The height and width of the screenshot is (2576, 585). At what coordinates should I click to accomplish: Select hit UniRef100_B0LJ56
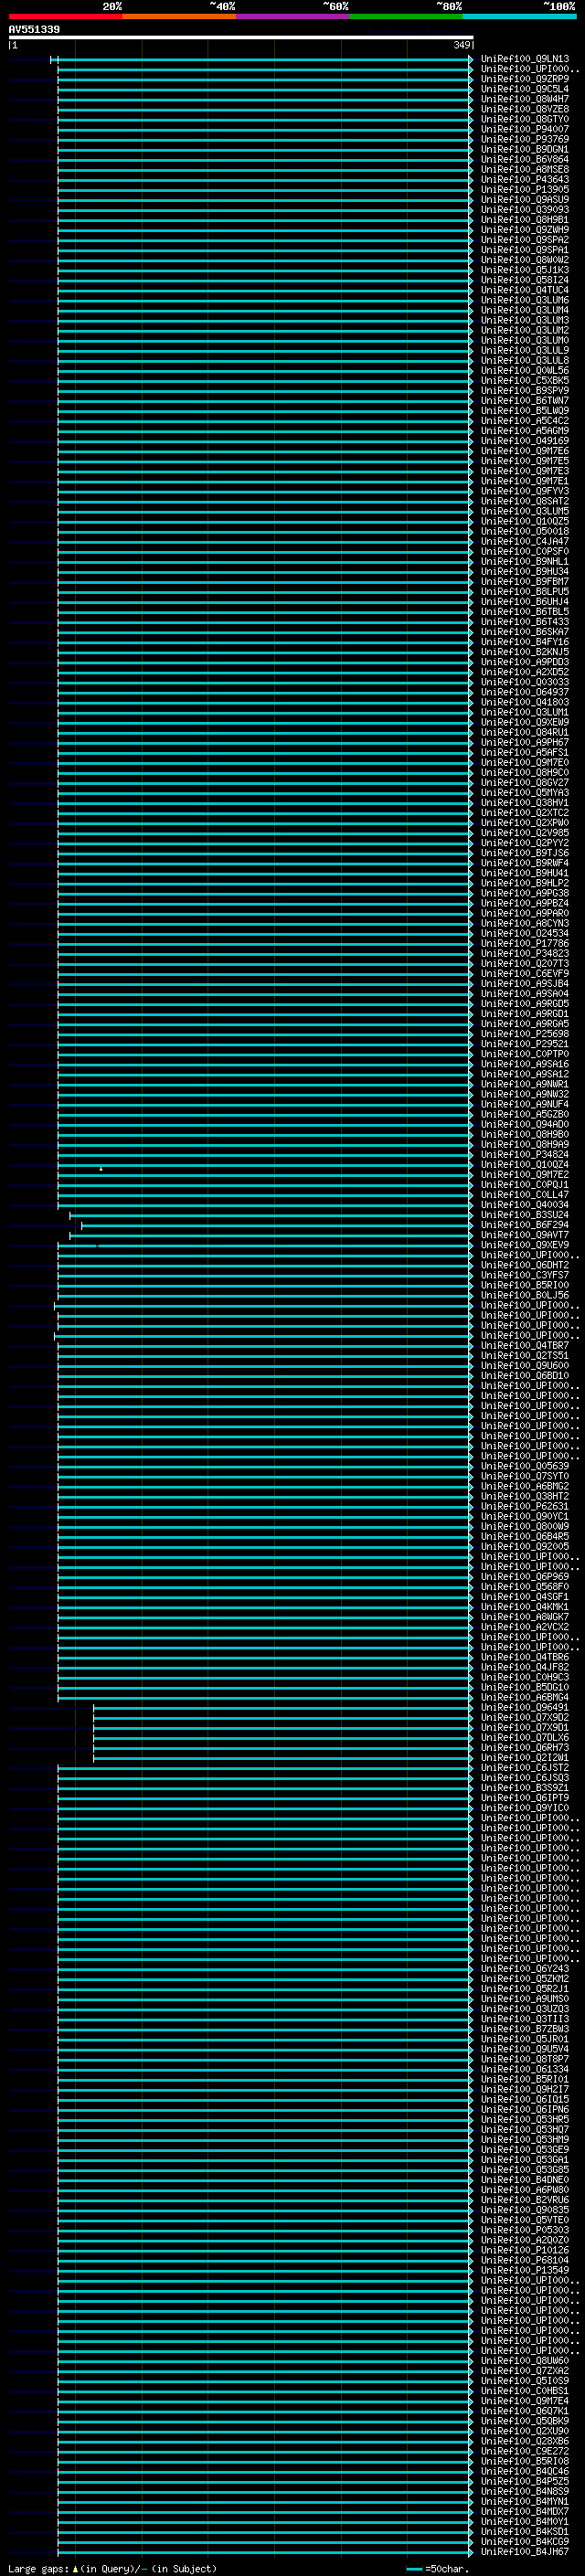524,1295
